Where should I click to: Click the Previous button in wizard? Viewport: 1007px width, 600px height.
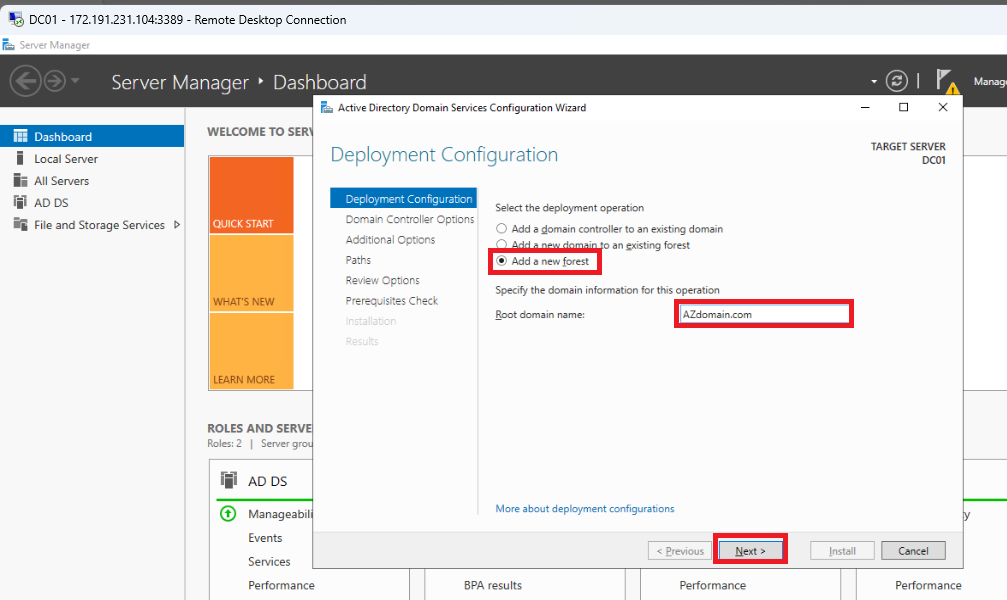point(680,551)
